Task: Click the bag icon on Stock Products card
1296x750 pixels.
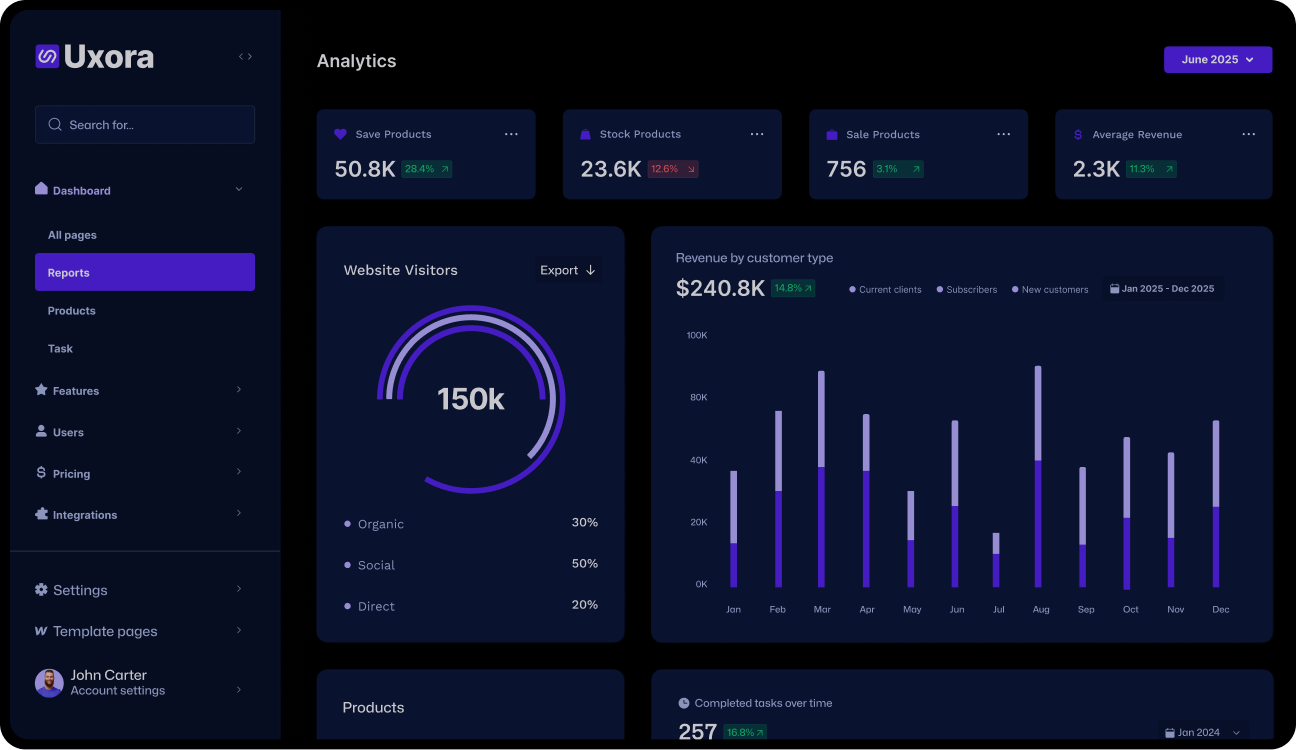Action: (x=586, y=133)
